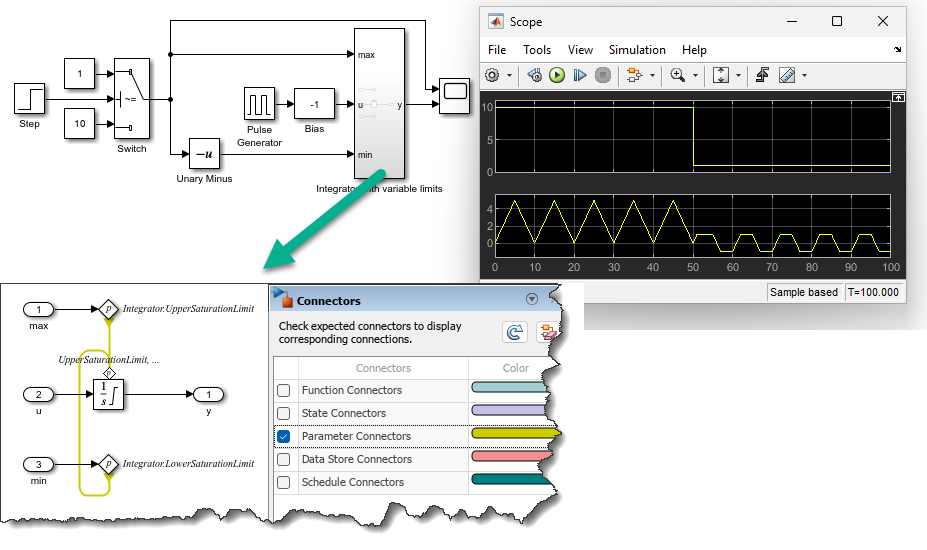Open dropdown arrow next to Zoom tool

pyautogui.click(x=695, y=76)
